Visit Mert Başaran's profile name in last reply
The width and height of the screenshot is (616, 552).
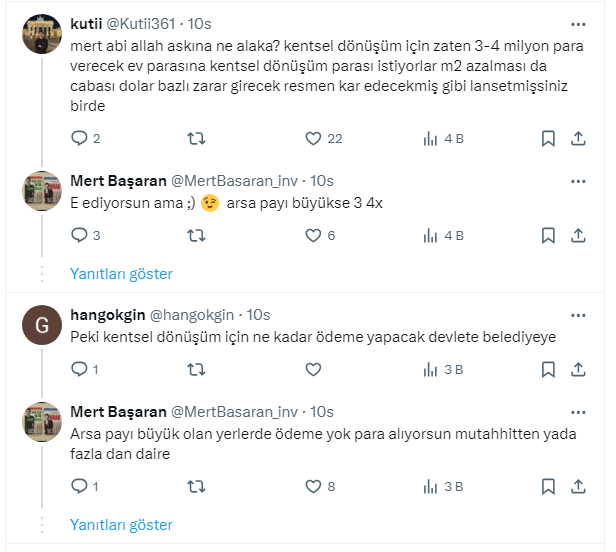118,411
